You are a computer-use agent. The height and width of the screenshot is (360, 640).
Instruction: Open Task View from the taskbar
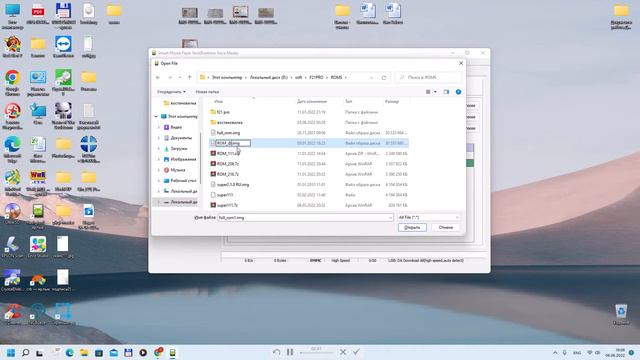[40, 353]
